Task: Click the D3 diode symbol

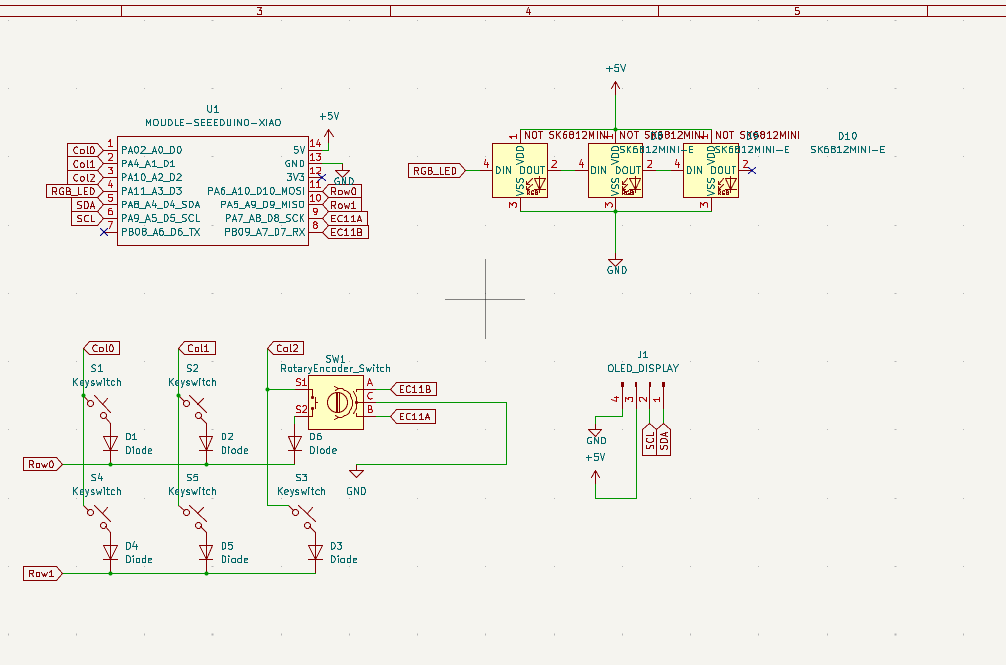Action: tap(315, 552)
